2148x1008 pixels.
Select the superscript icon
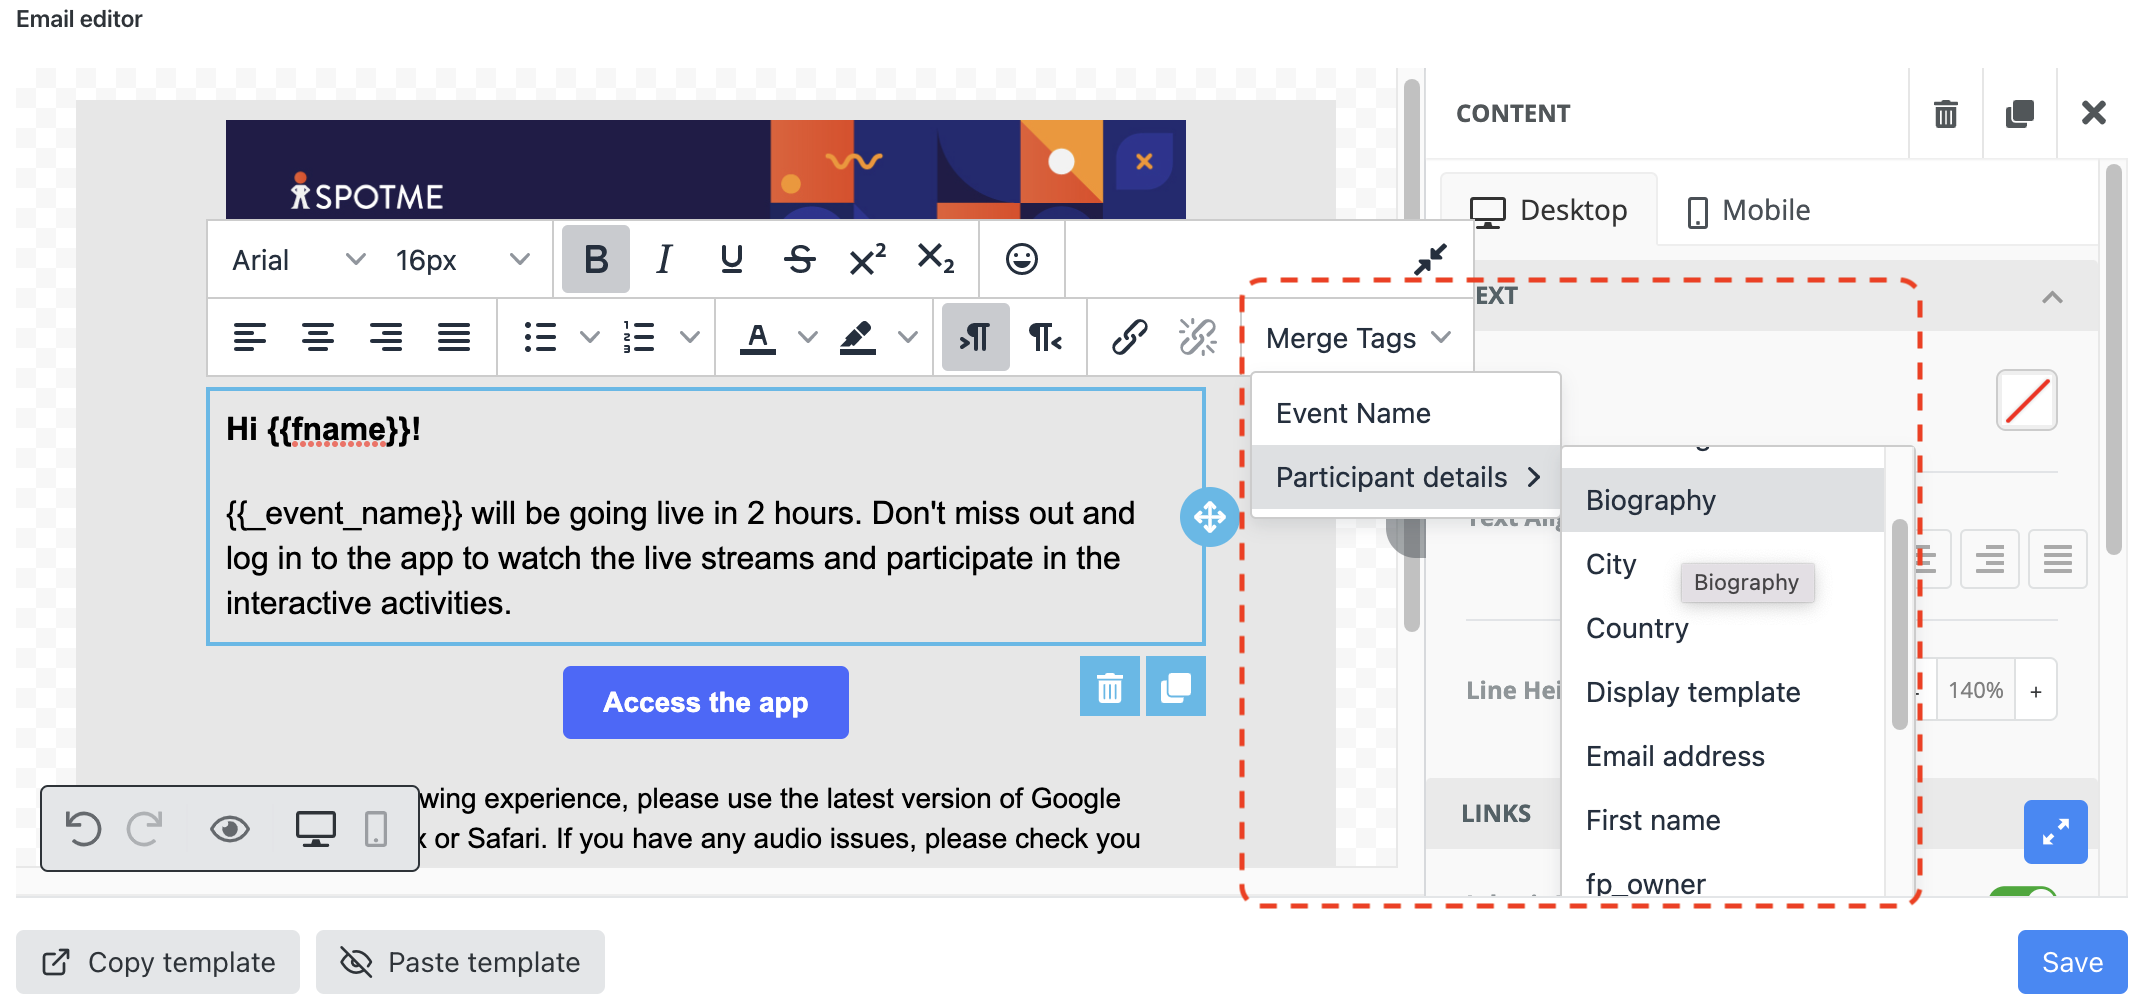pos(866,259)
